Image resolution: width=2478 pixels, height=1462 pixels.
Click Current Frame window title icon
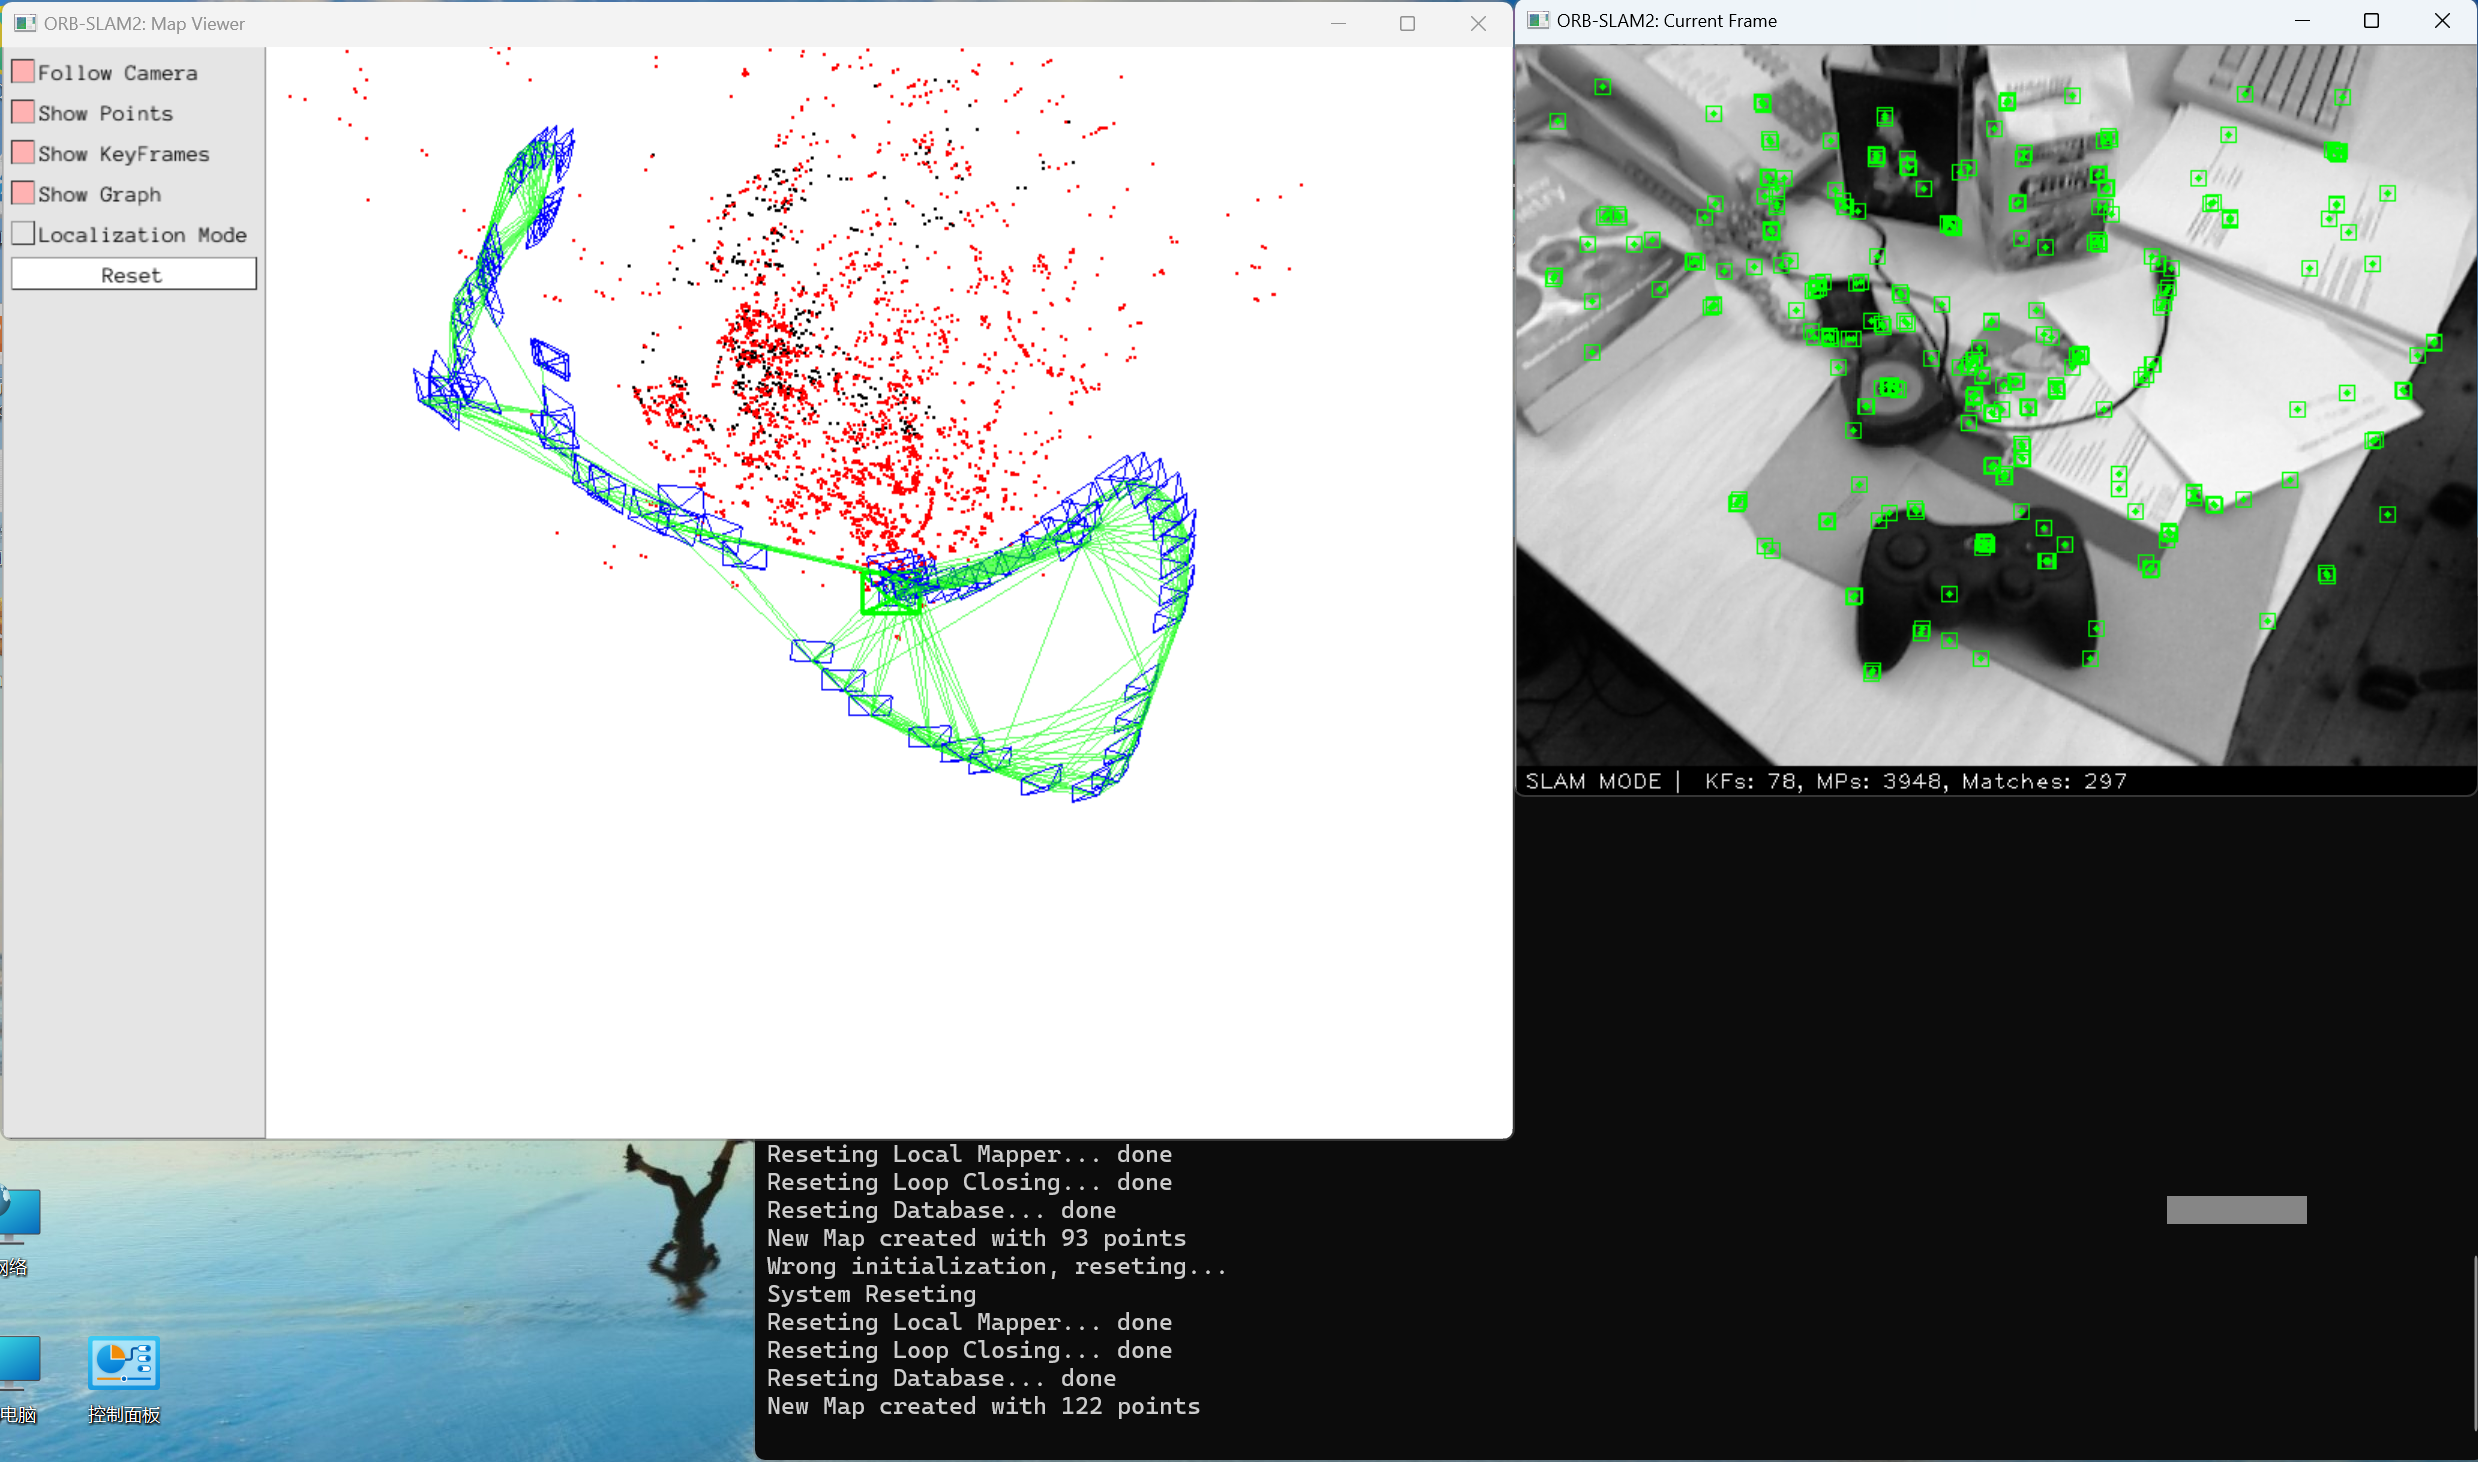click(1539, 21)
